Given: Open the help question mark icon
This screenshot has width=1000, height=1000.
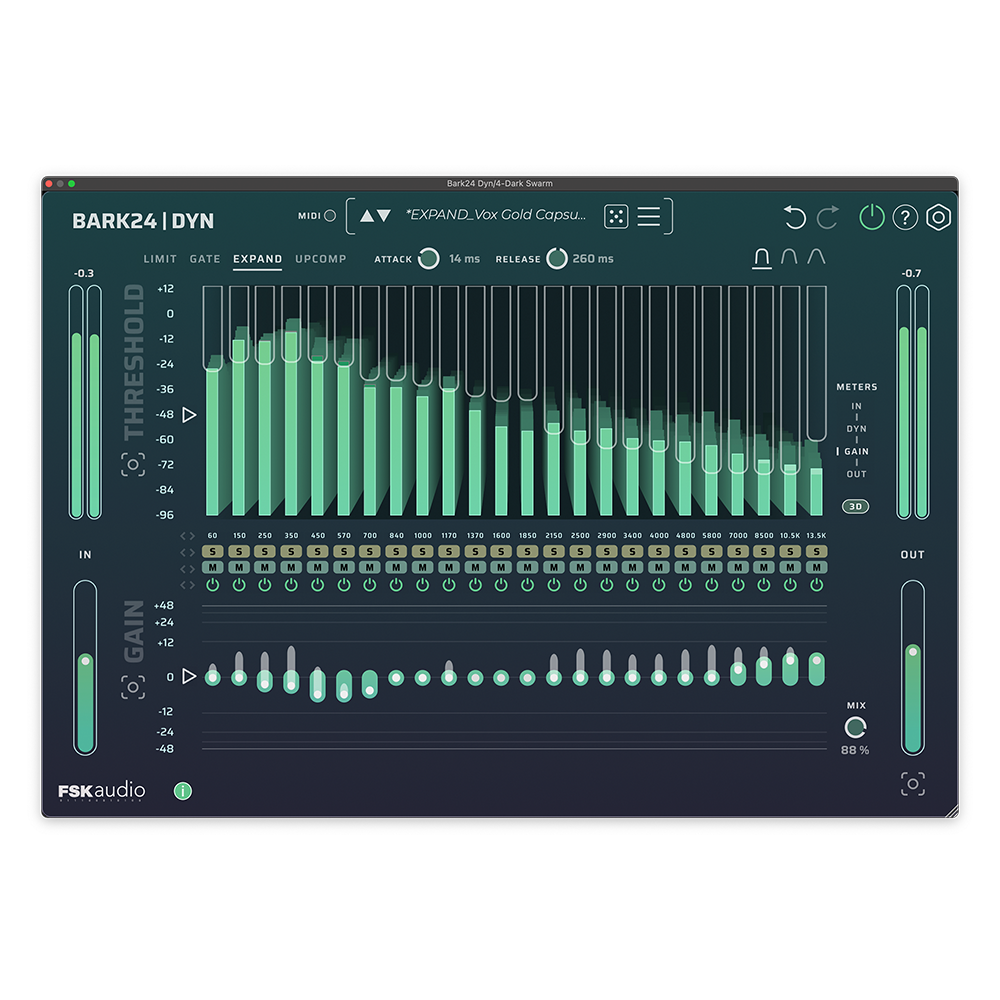Looking at the screenshot, I should coord(905,217).
